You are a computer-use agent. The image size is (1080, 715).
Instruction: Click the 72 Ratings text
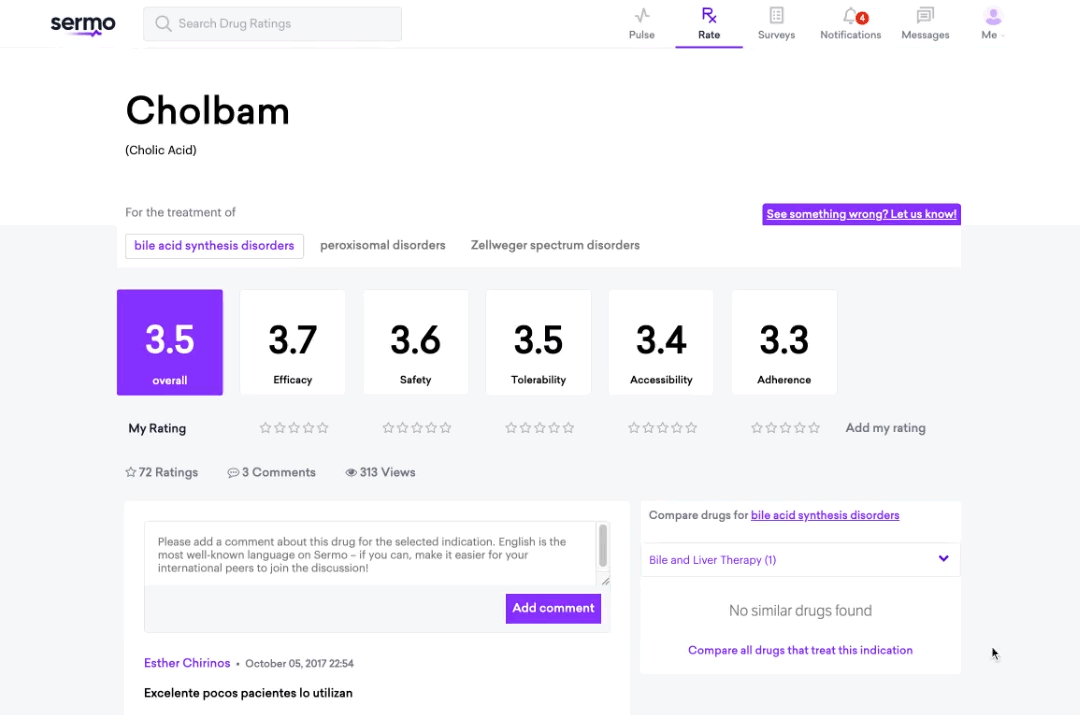168,473
